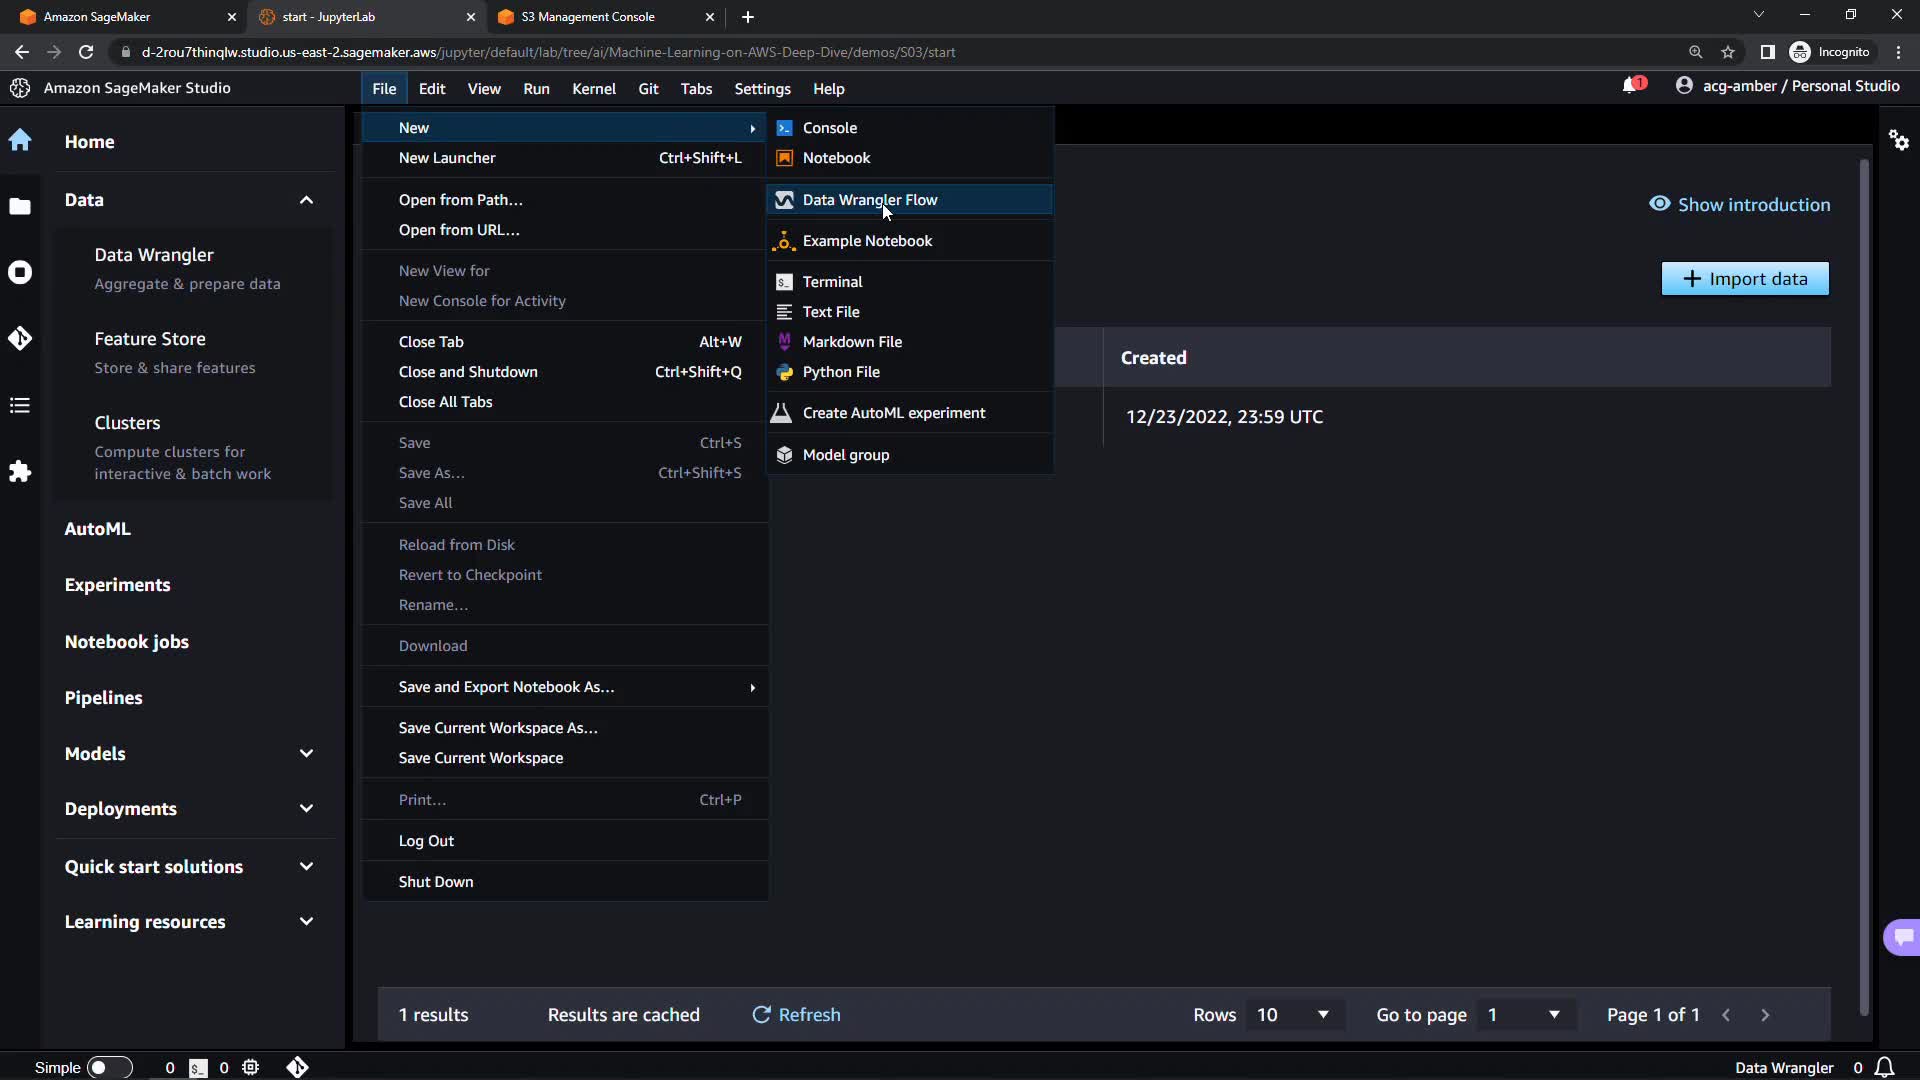This screenshot has width=1920, height=1080.
Task: Toggle the Simple mode switch
Action: click(109, 1067)
